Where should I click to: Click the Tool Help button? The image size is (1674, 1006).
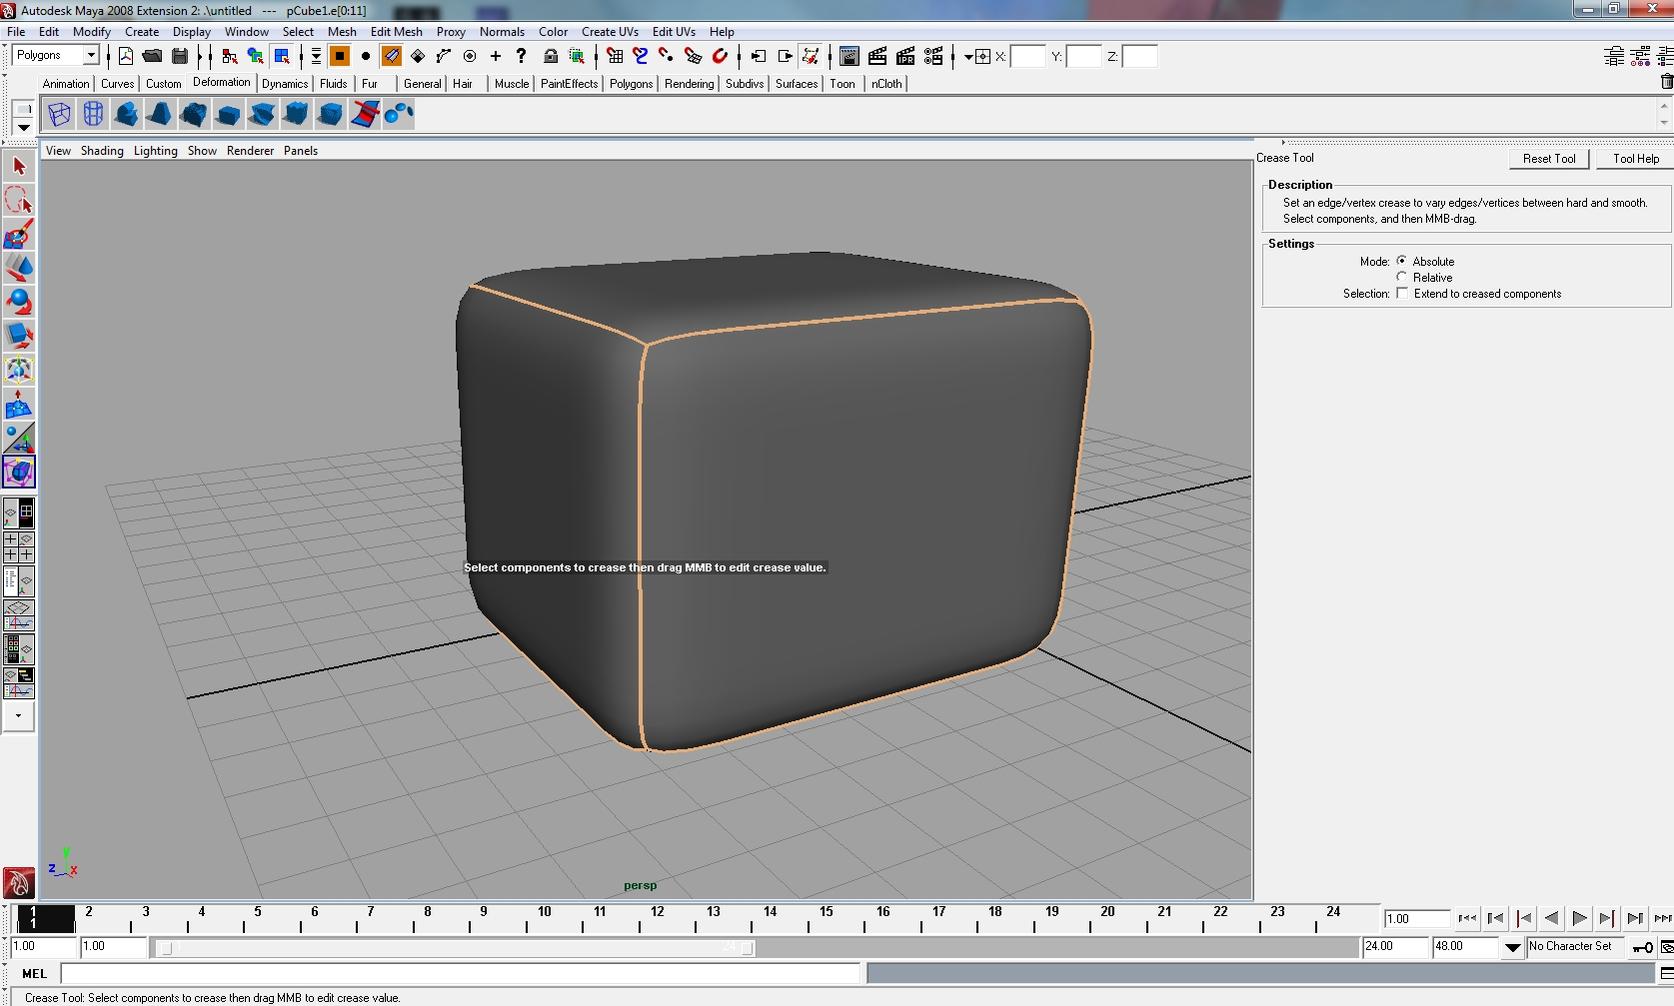point(1635,158)
